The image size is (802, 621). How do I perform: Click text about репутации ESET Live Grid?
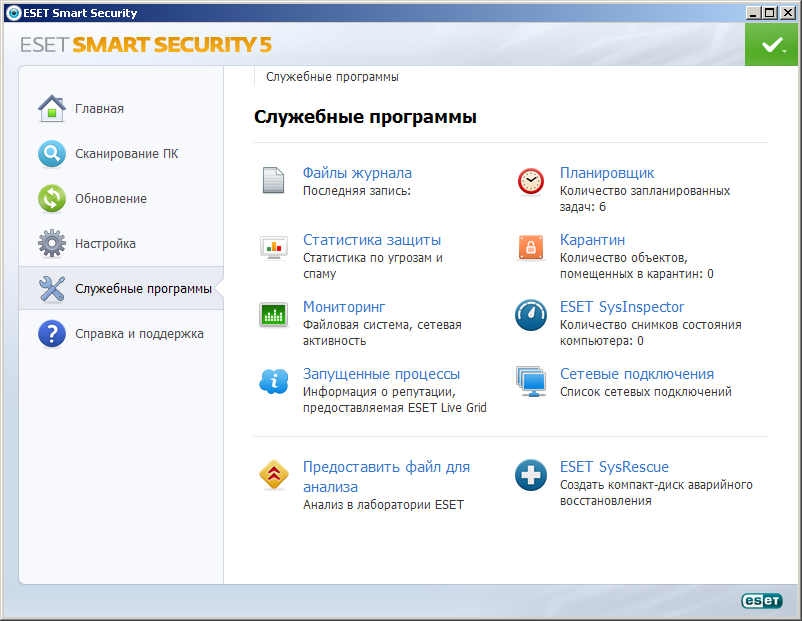click(394, 400)
